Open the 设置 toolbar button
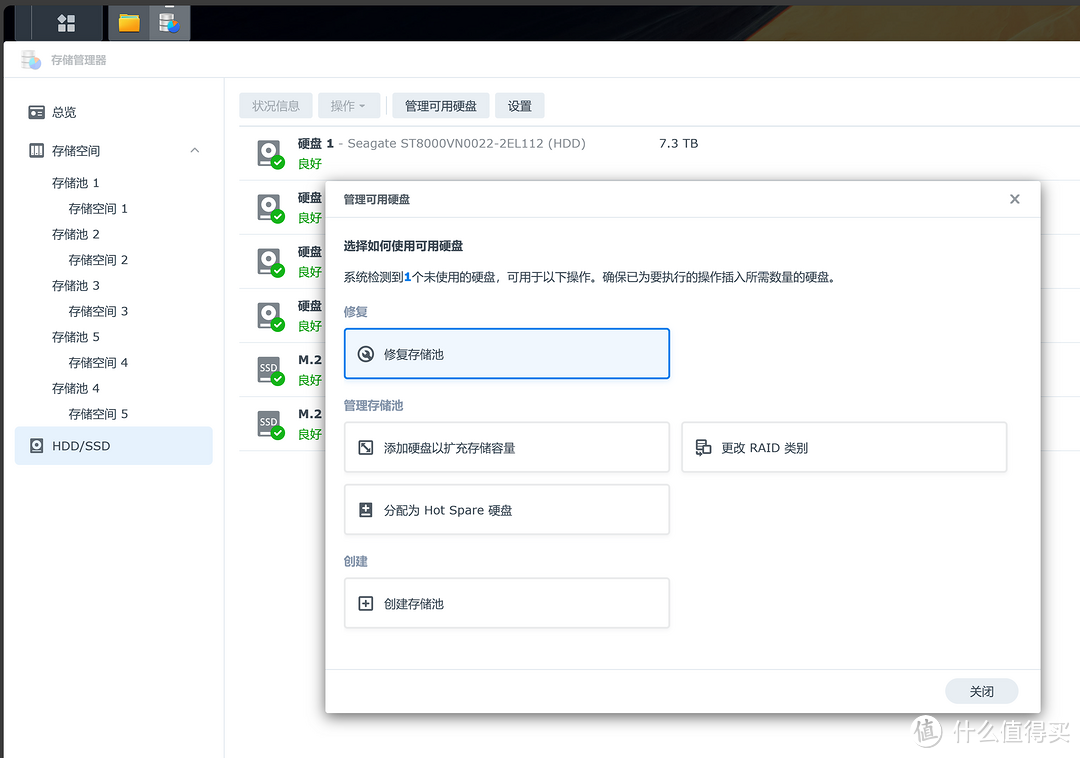The image size is (1080, 758). [520, 106]
